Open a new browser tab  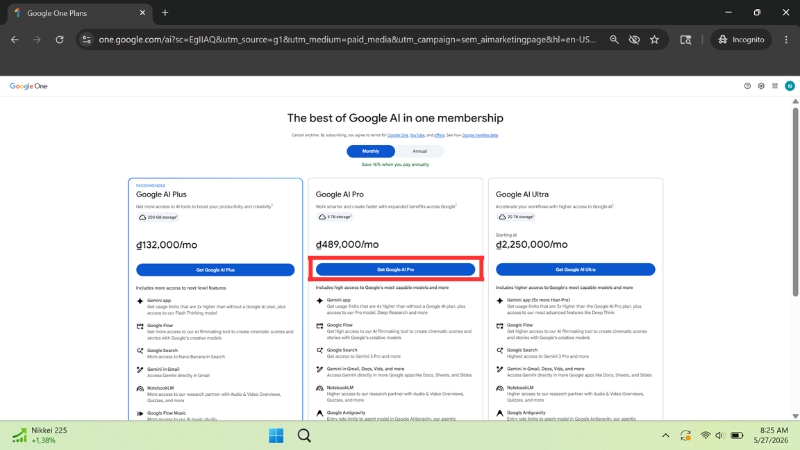165,13
